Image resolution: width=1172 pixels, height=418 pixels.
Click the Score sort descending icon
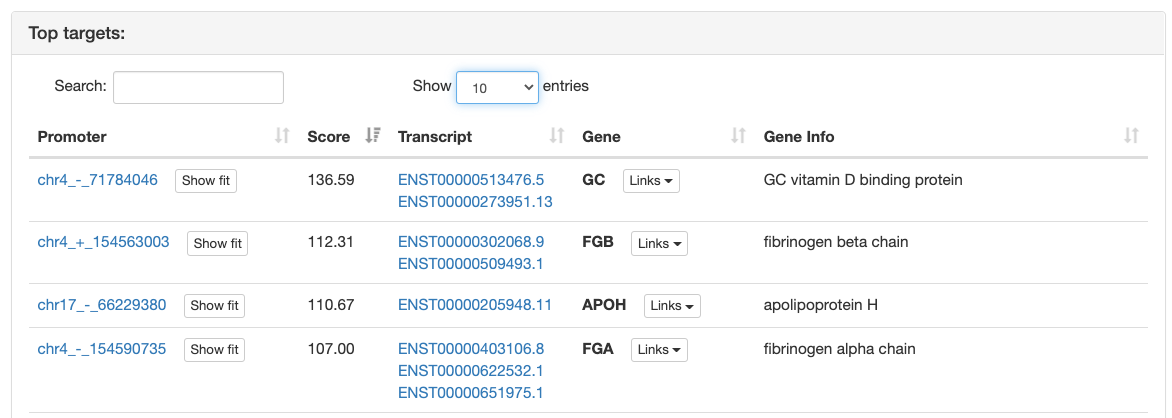[373, 136]
